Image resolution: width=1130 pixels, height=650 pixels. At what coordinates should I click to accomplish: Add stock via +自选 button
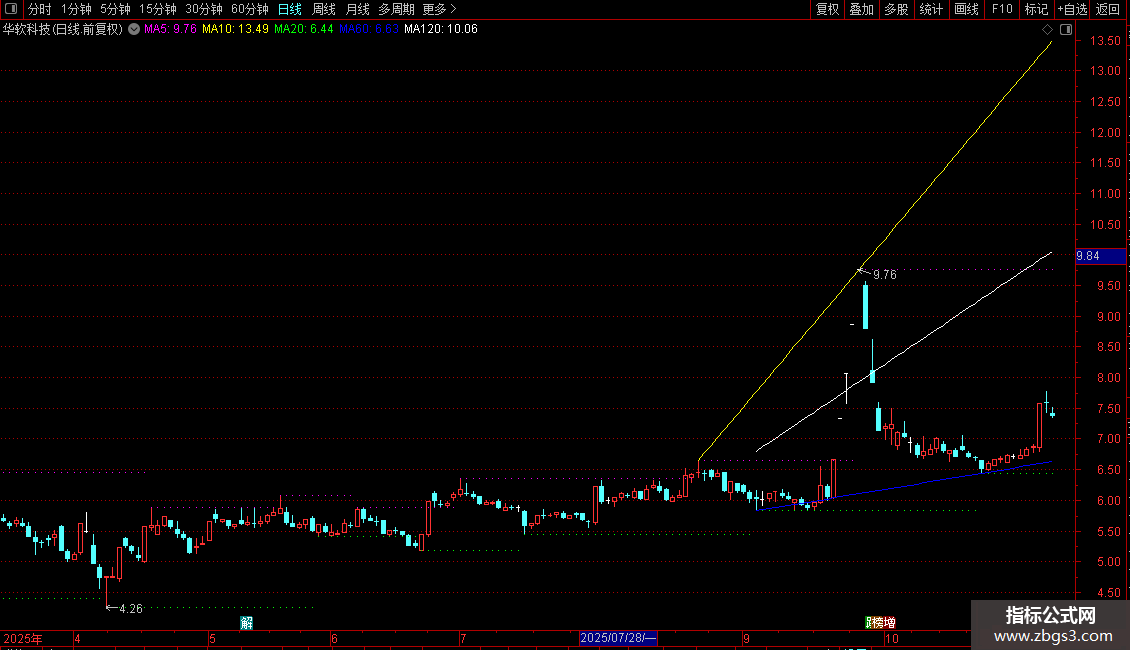1072,9
